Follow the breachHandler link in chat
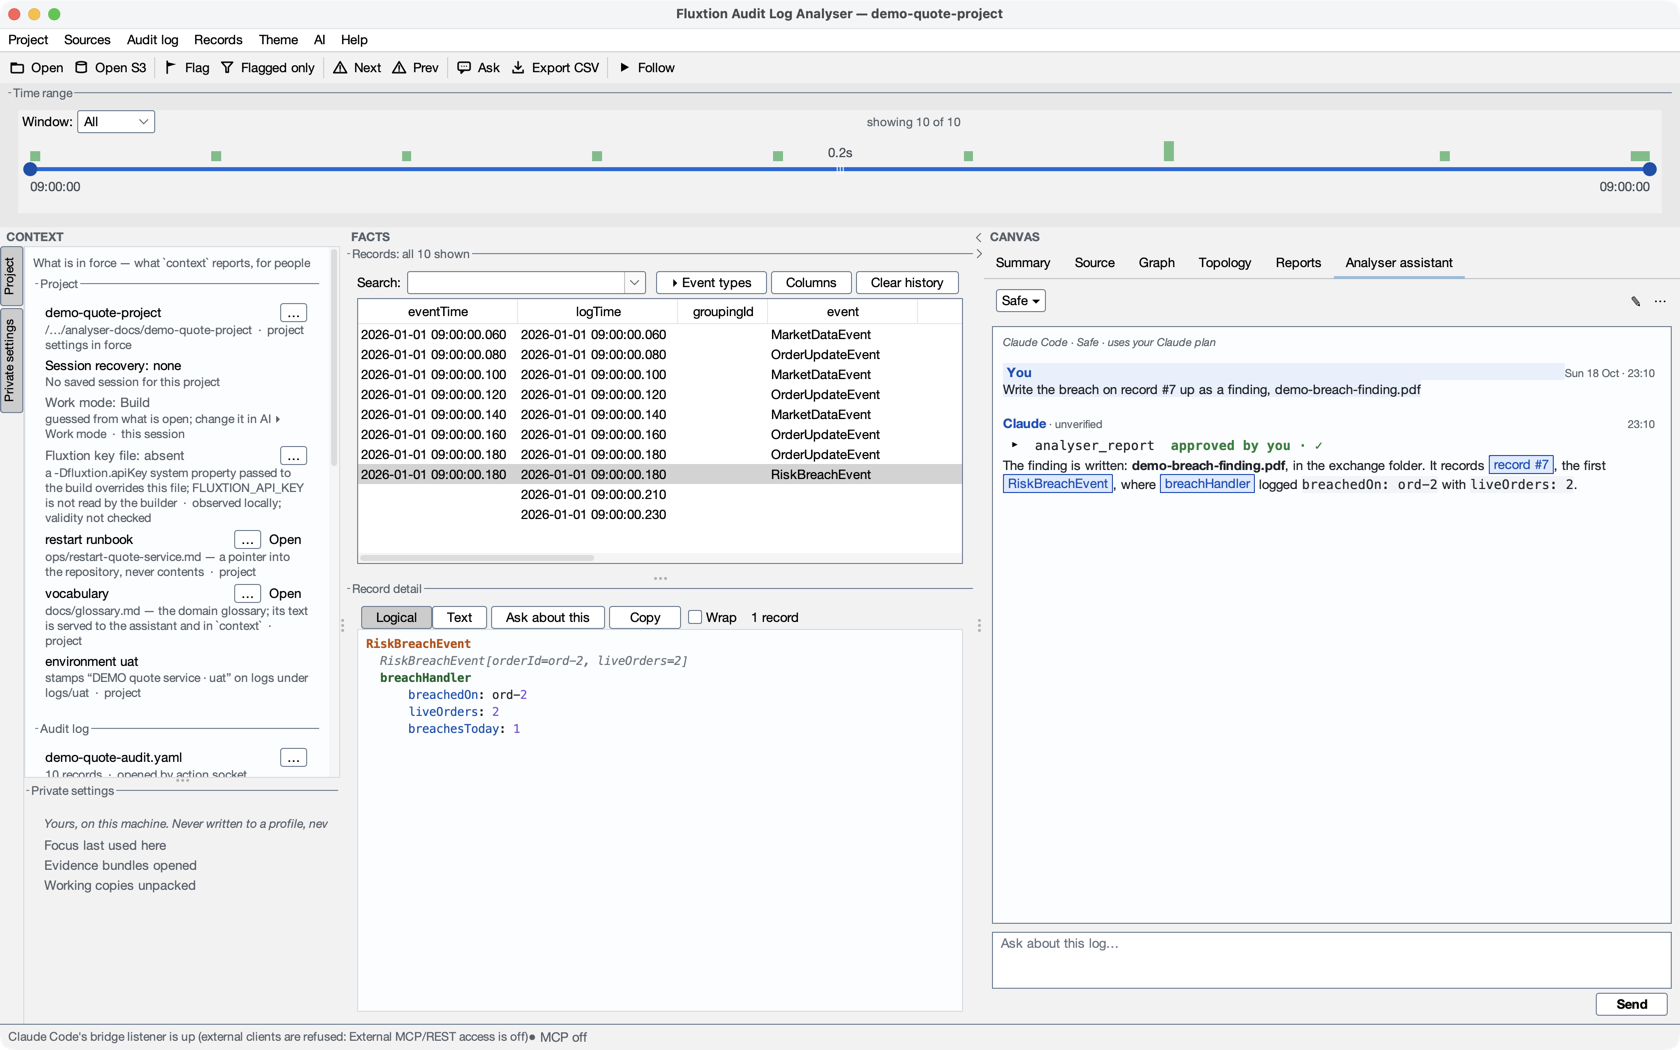Image resolution: width=1680 pixels, height=1050 pixels. (1207, 484)
